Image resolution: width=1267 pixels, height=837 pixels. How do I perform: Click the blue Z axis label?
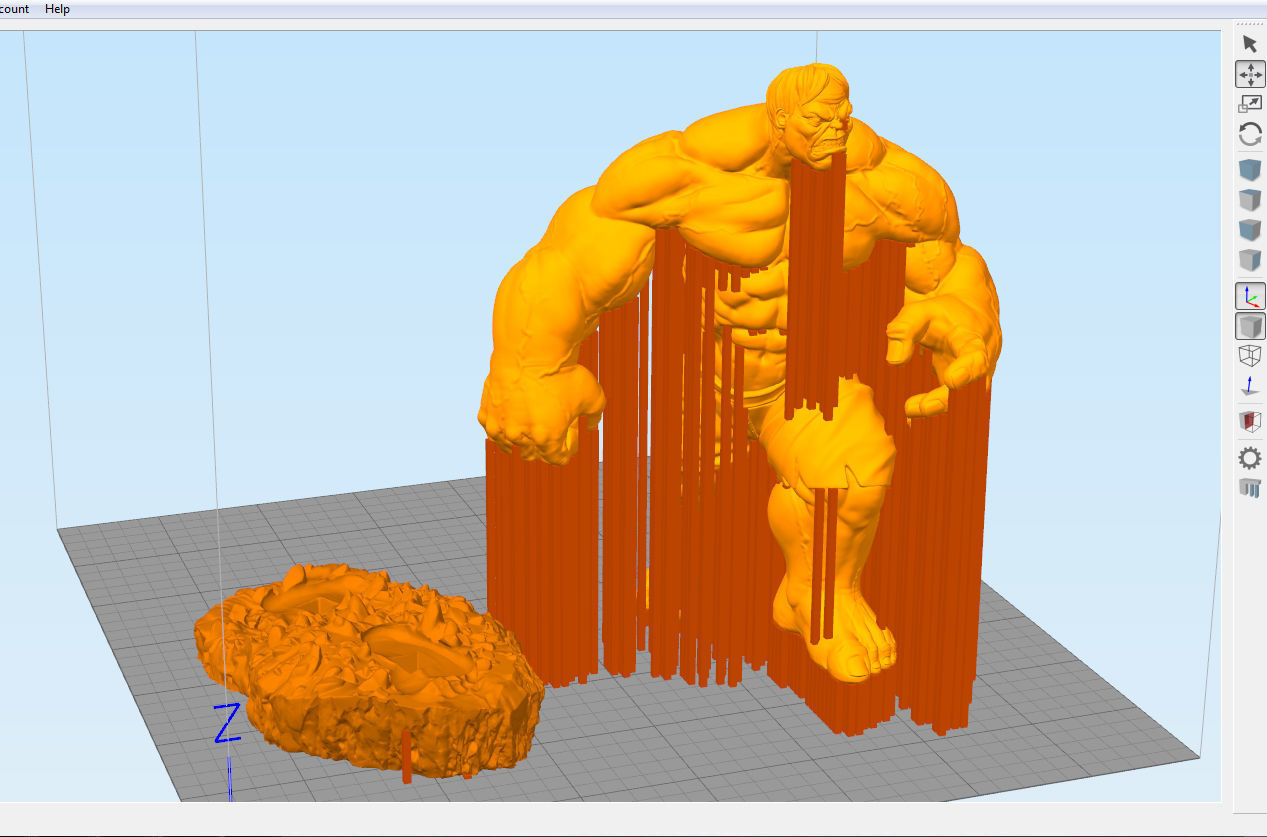pos(228,723)
